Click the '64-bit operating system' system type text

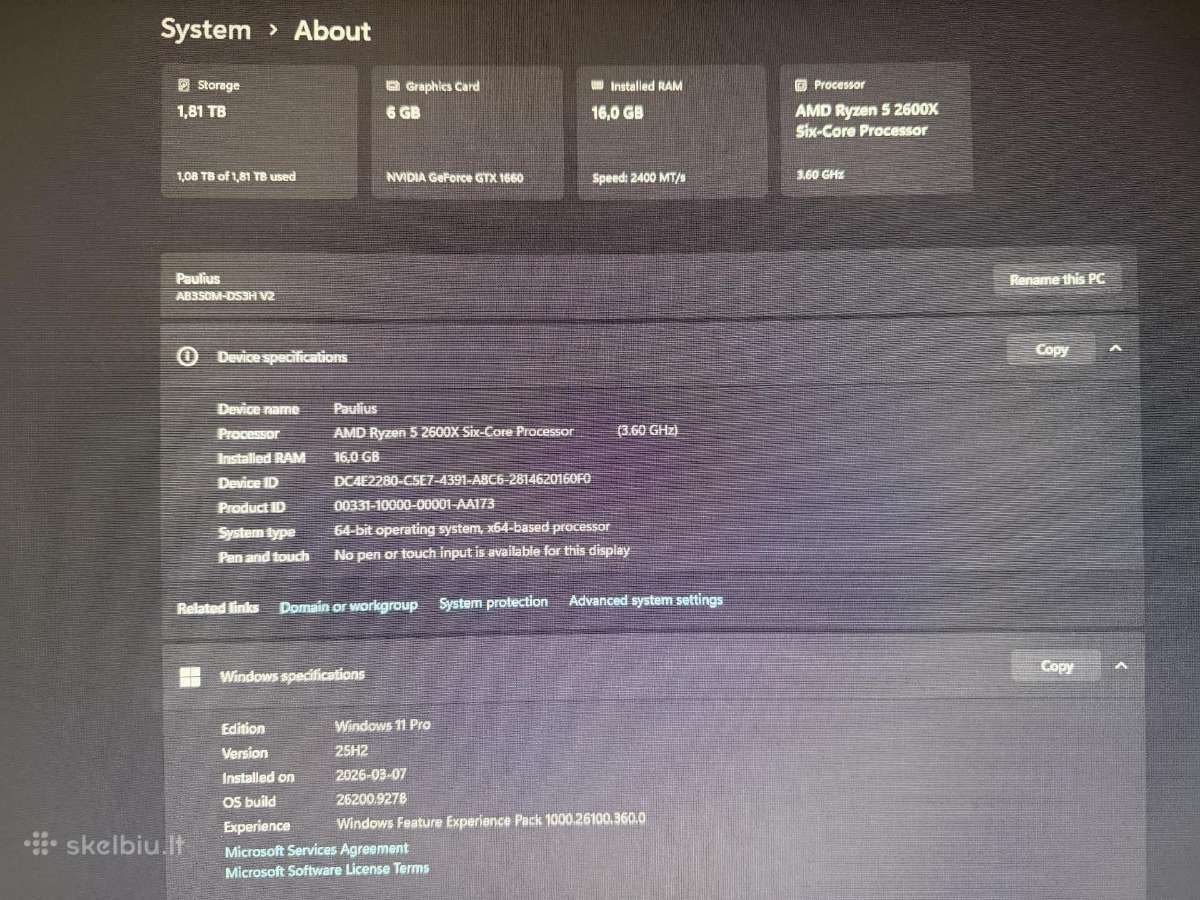coord(471,528)
